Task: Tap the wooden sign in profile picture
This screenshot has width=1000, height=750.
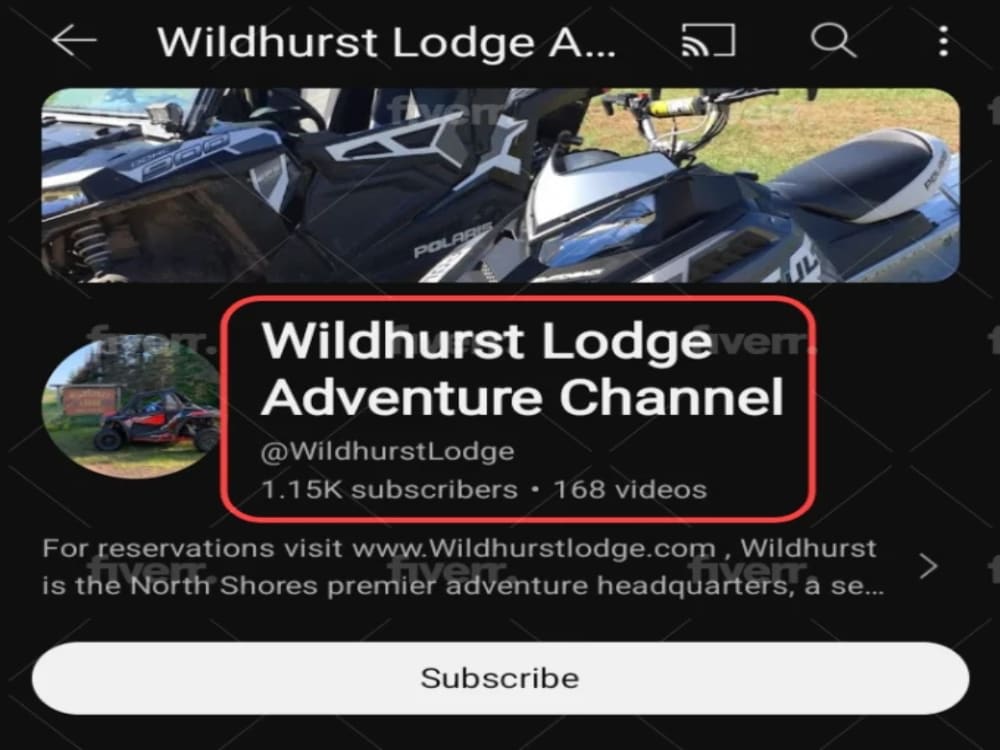Action: 89,402
